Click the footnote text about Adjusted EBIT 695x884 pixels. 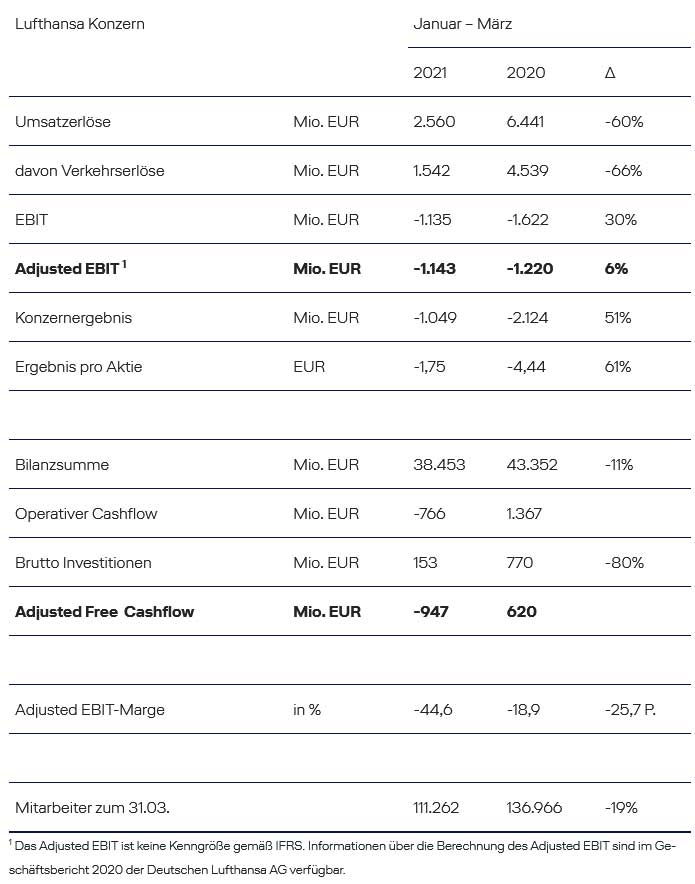point(342,858)
